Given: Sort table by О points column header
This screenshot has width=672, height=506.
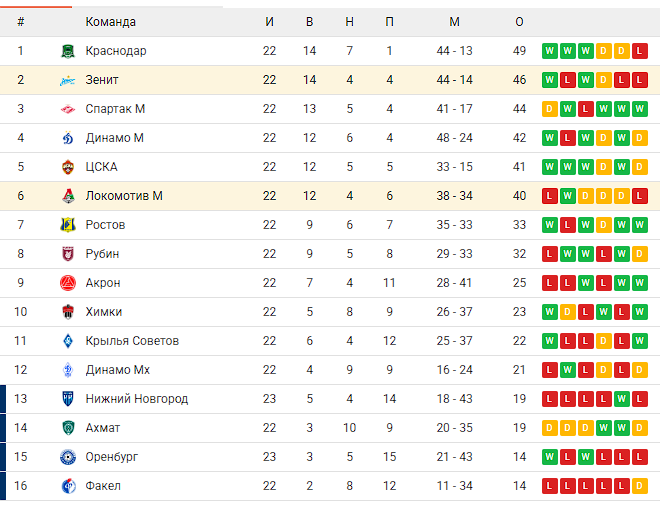Looking at the screenshot, I should point(519,22).
